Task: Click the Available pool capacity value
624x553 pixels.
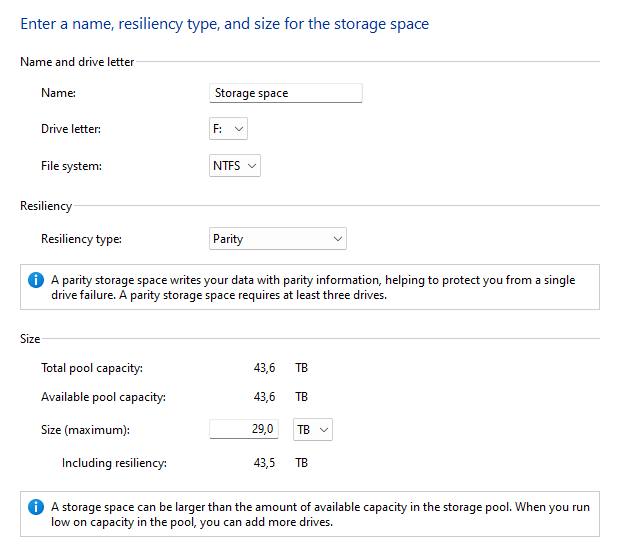Action: click(x=264, y=397)
